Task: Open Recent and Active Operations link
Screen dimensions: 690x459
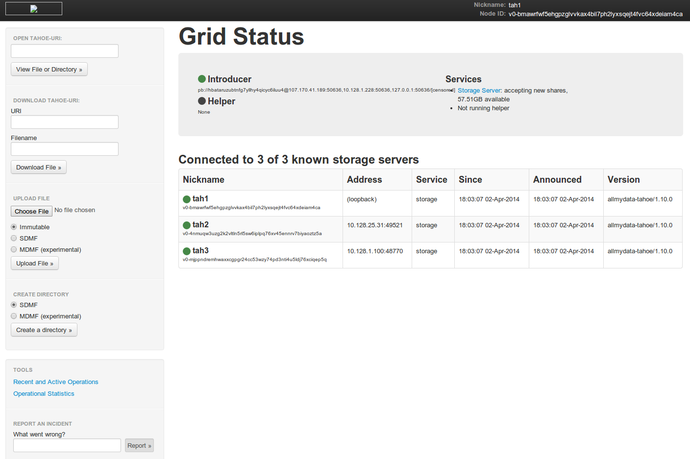Action: click(55, 382)
